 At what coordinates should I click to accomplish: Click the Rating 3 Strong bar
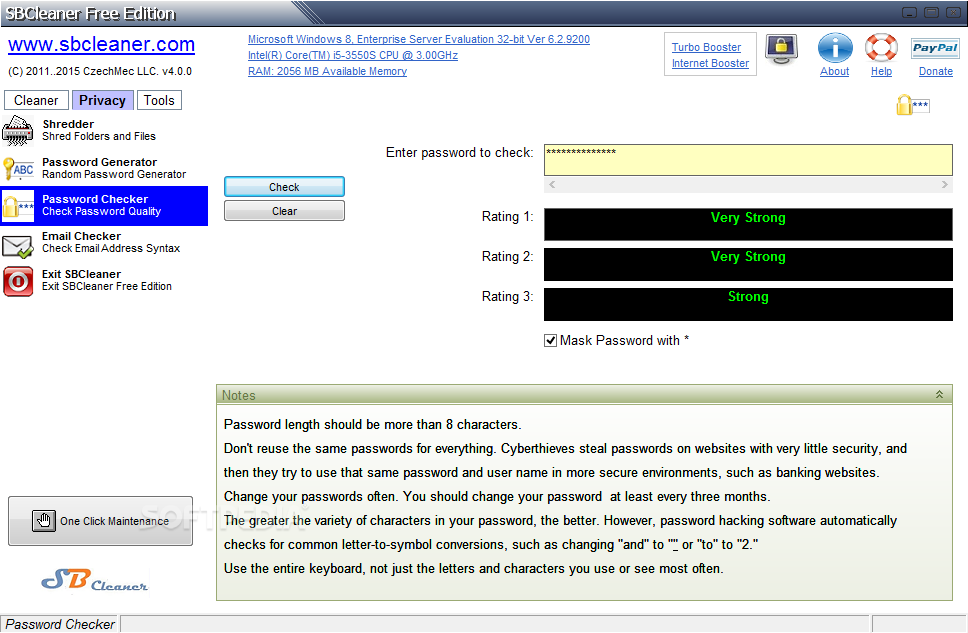coord(748,304)
